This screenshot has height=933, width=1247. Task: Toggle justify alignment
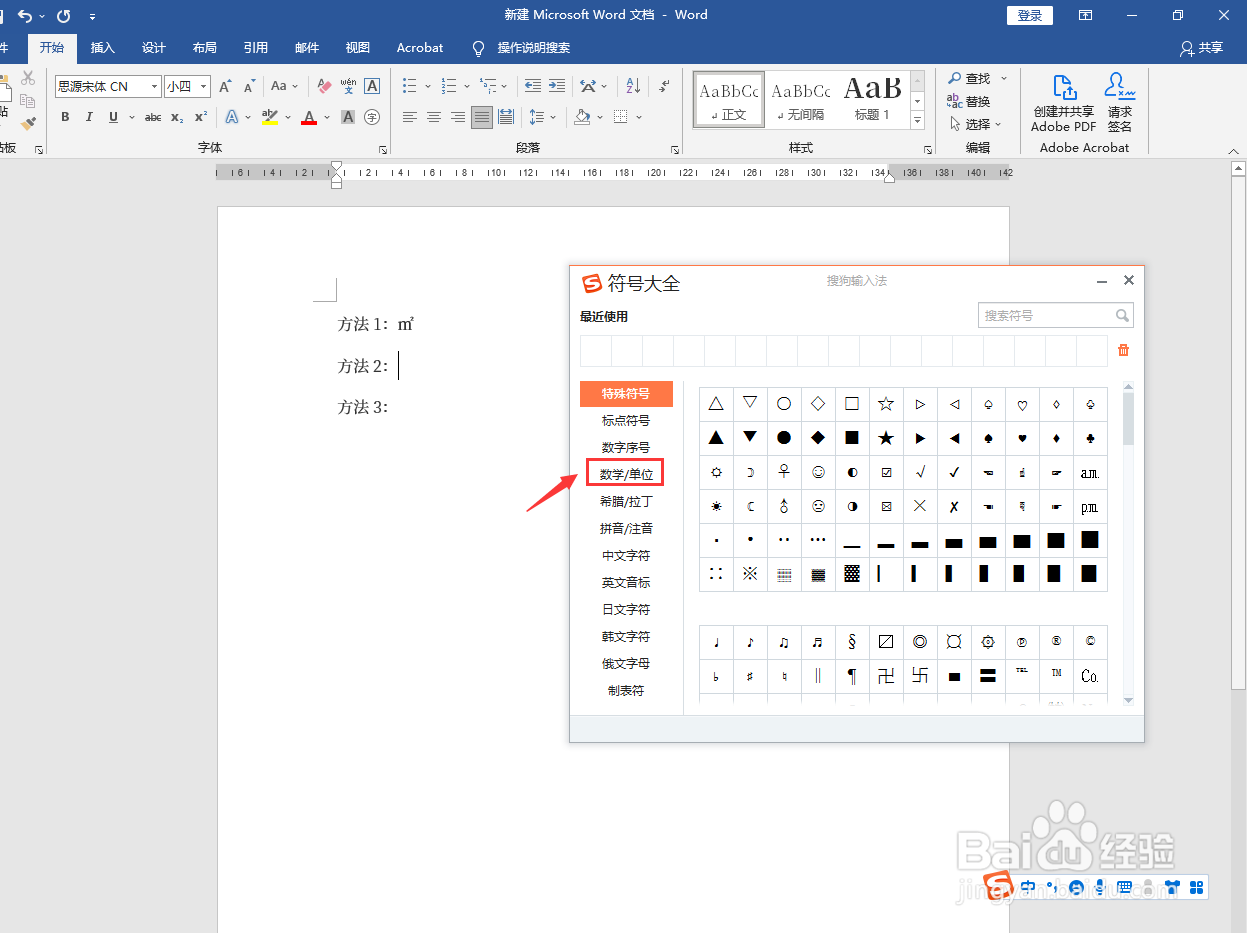(482, 117)
